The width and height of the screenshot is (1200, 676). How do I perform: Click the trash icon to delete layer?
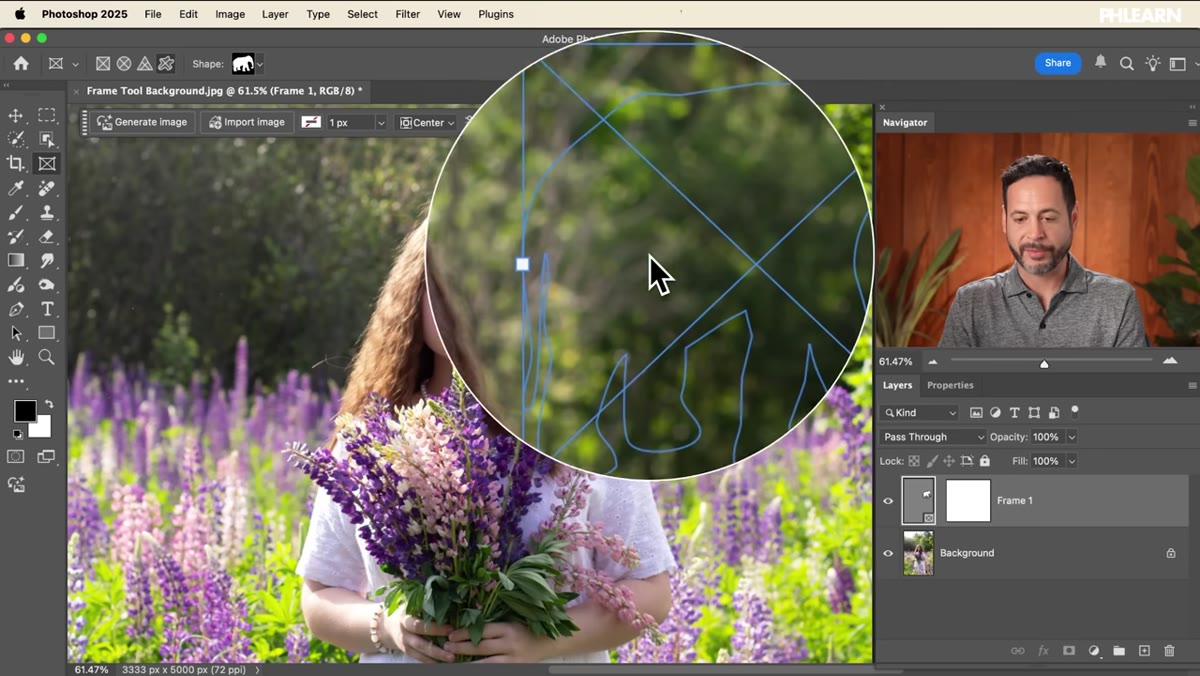(x=1169, y=651)
